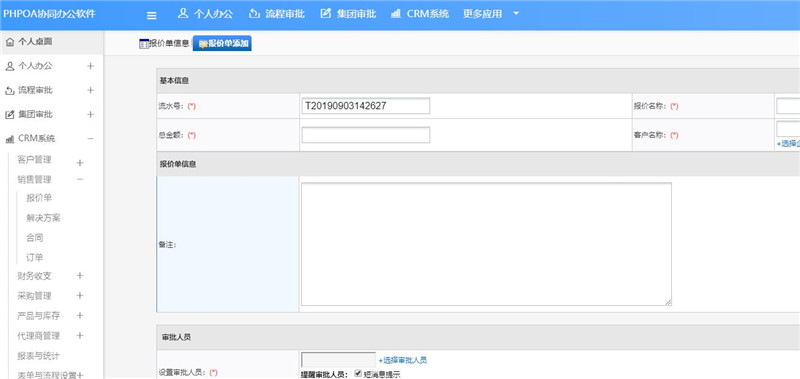Open CRM系统 chart icon in top navigation
Screen dimensions: 800x379
click(396, 14)
